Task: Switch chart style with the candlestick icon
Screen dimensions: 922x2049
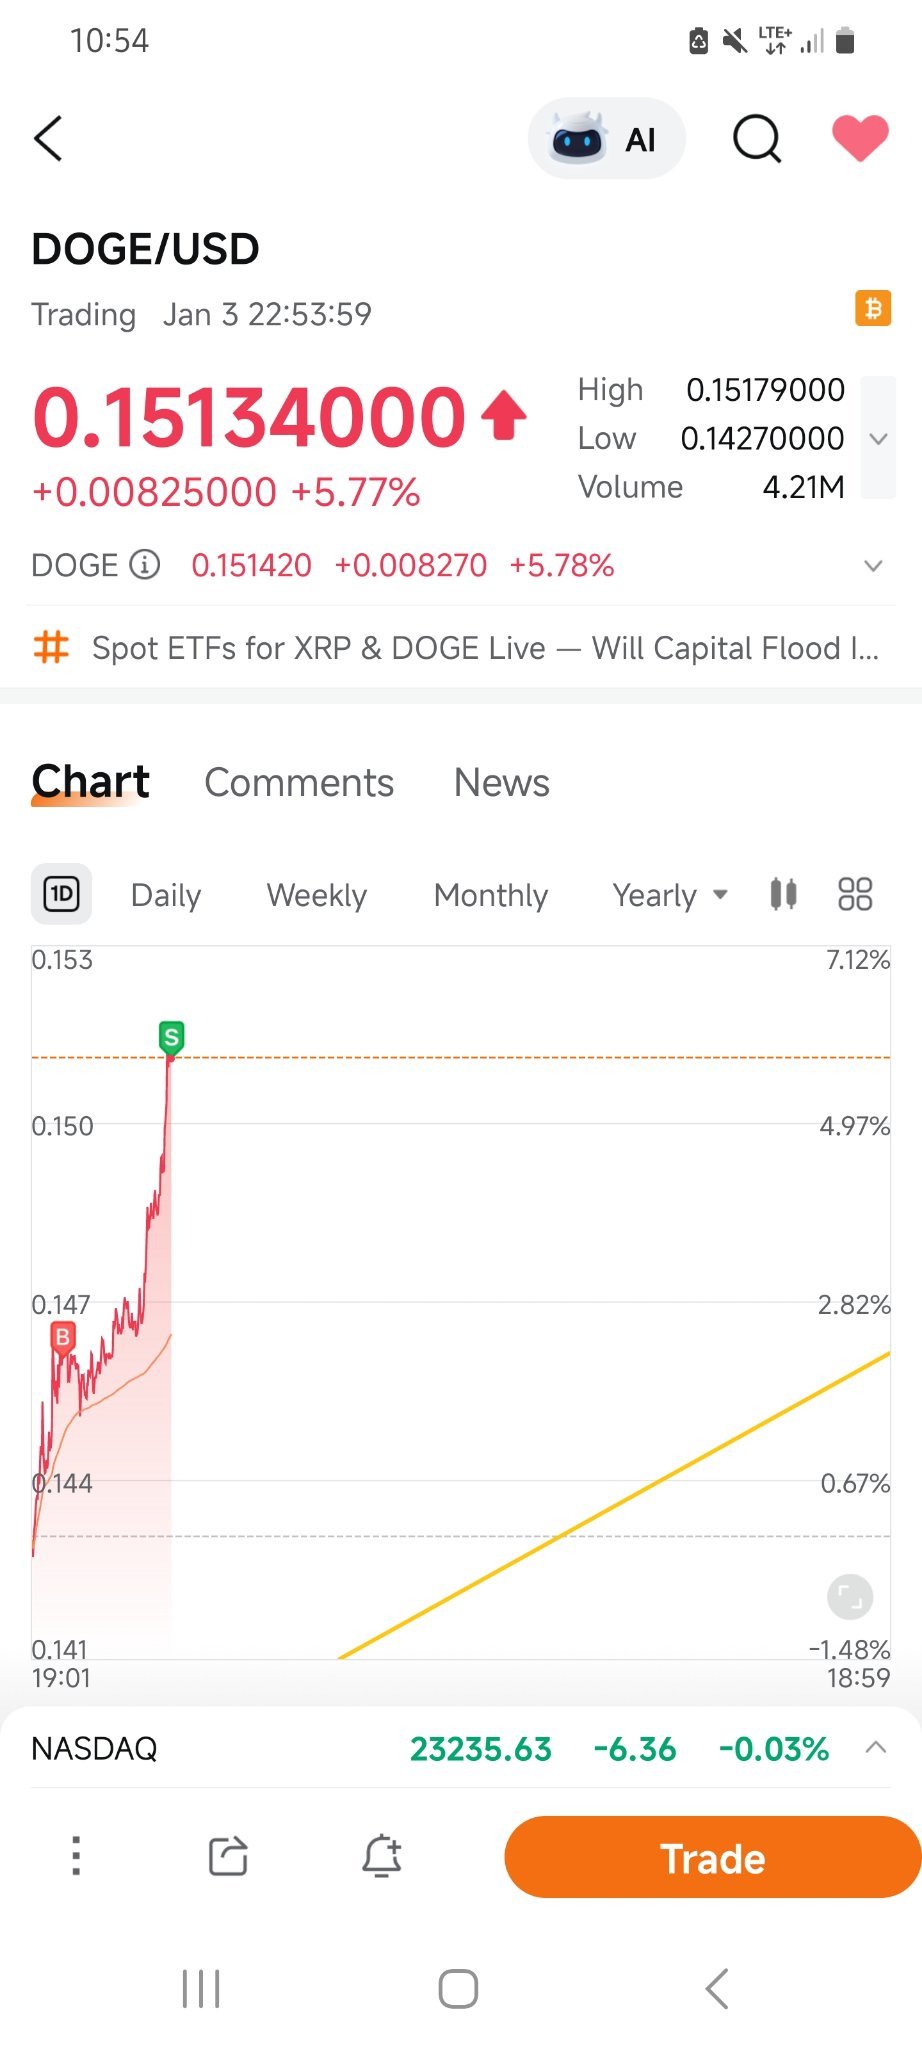Action: [784, 893]
